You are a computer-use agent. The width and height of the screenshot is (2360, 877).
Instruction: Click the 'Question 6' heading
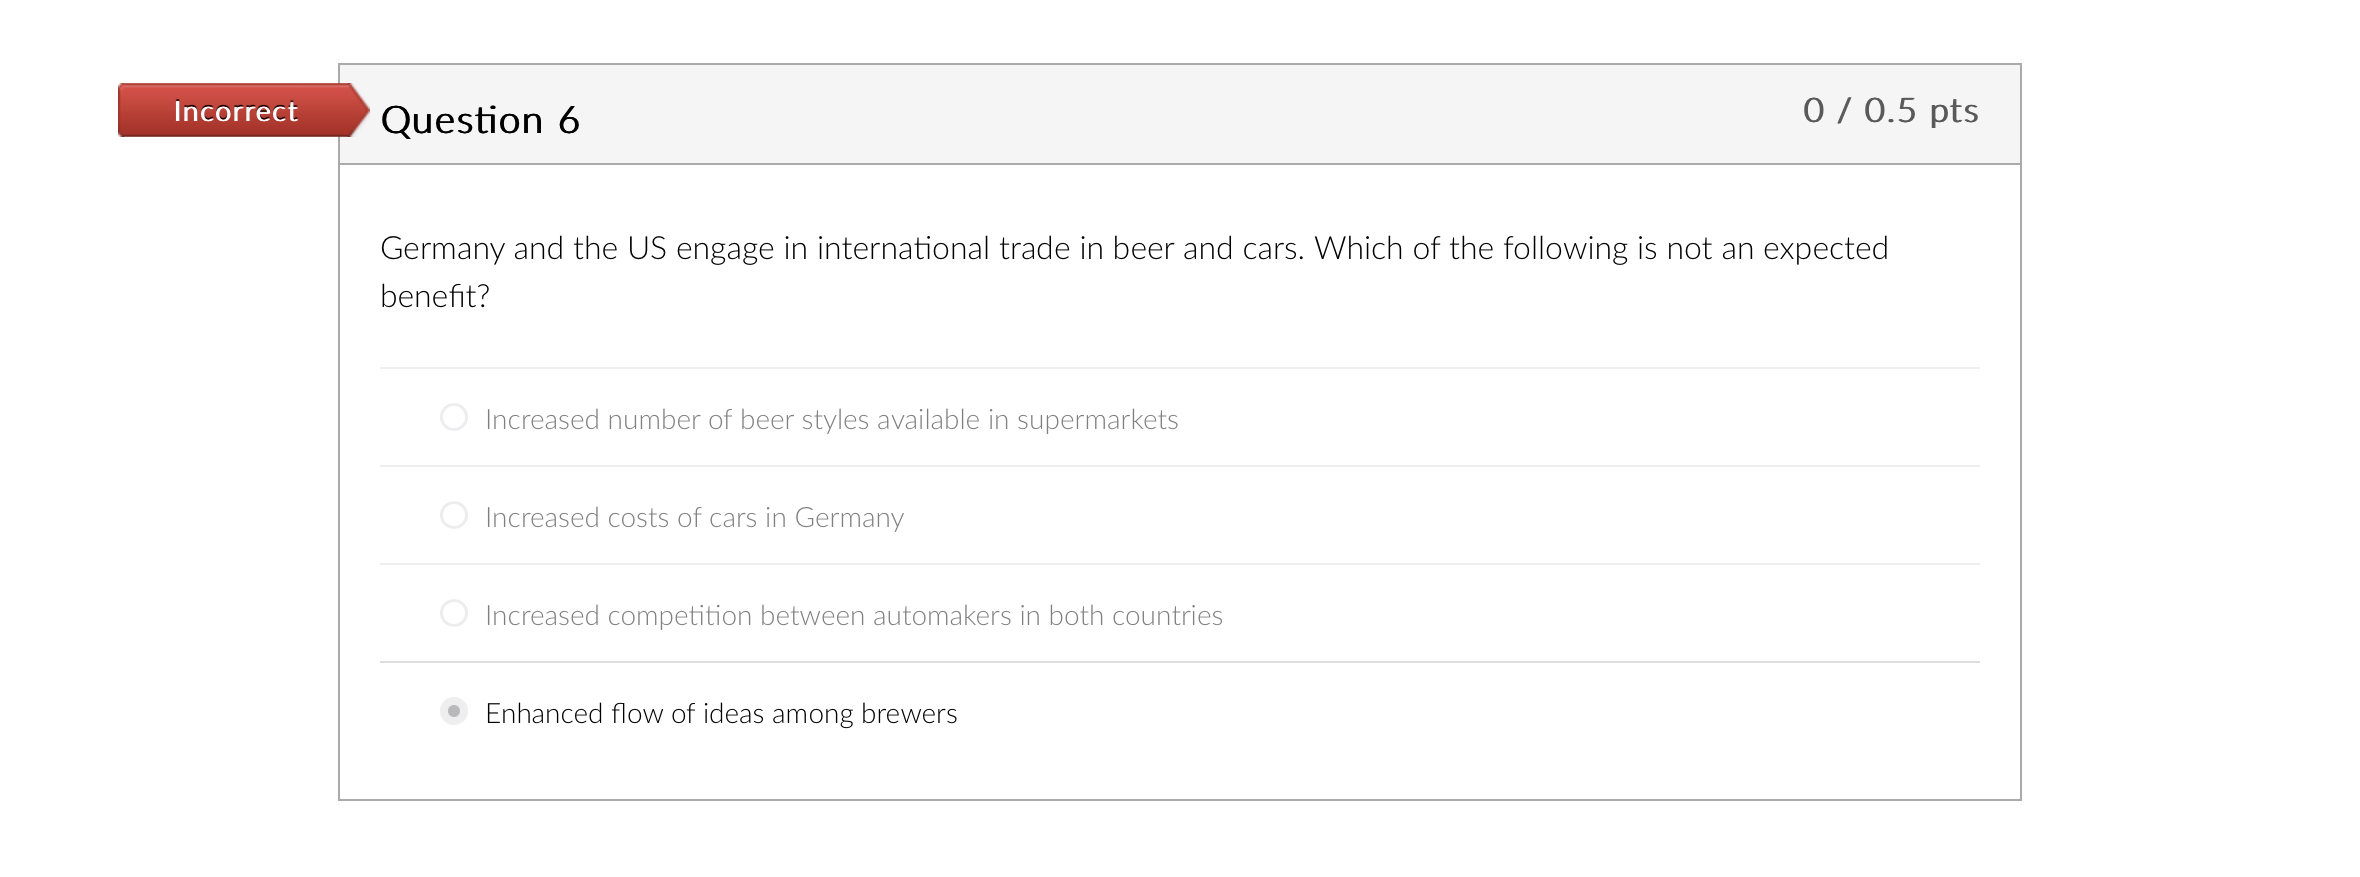(x=480, y=120)
